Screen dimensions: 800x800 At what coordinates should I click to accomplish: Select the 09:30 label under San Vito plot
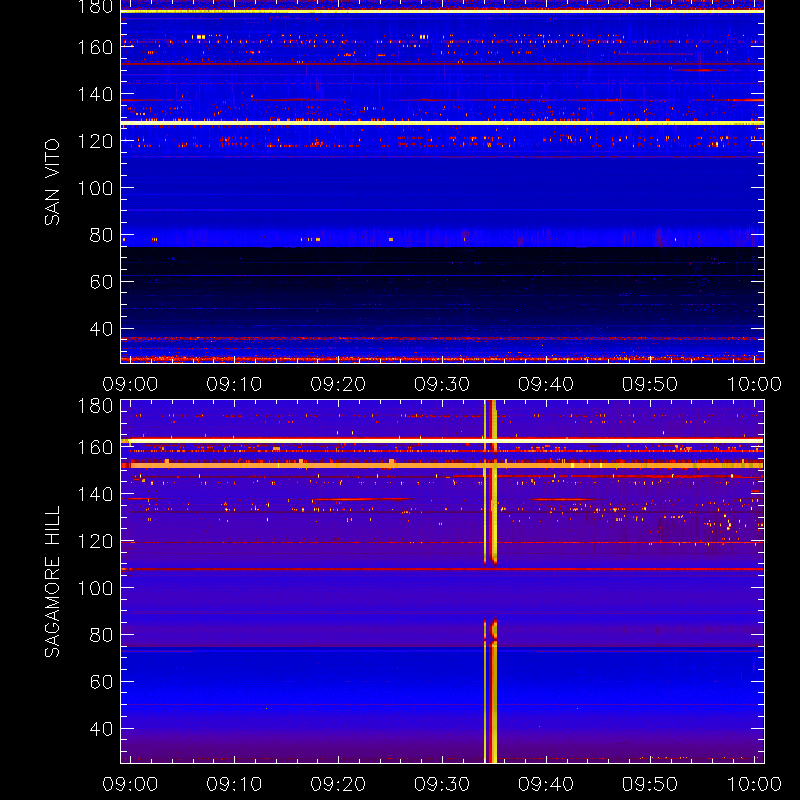click(x=442, y=384)
